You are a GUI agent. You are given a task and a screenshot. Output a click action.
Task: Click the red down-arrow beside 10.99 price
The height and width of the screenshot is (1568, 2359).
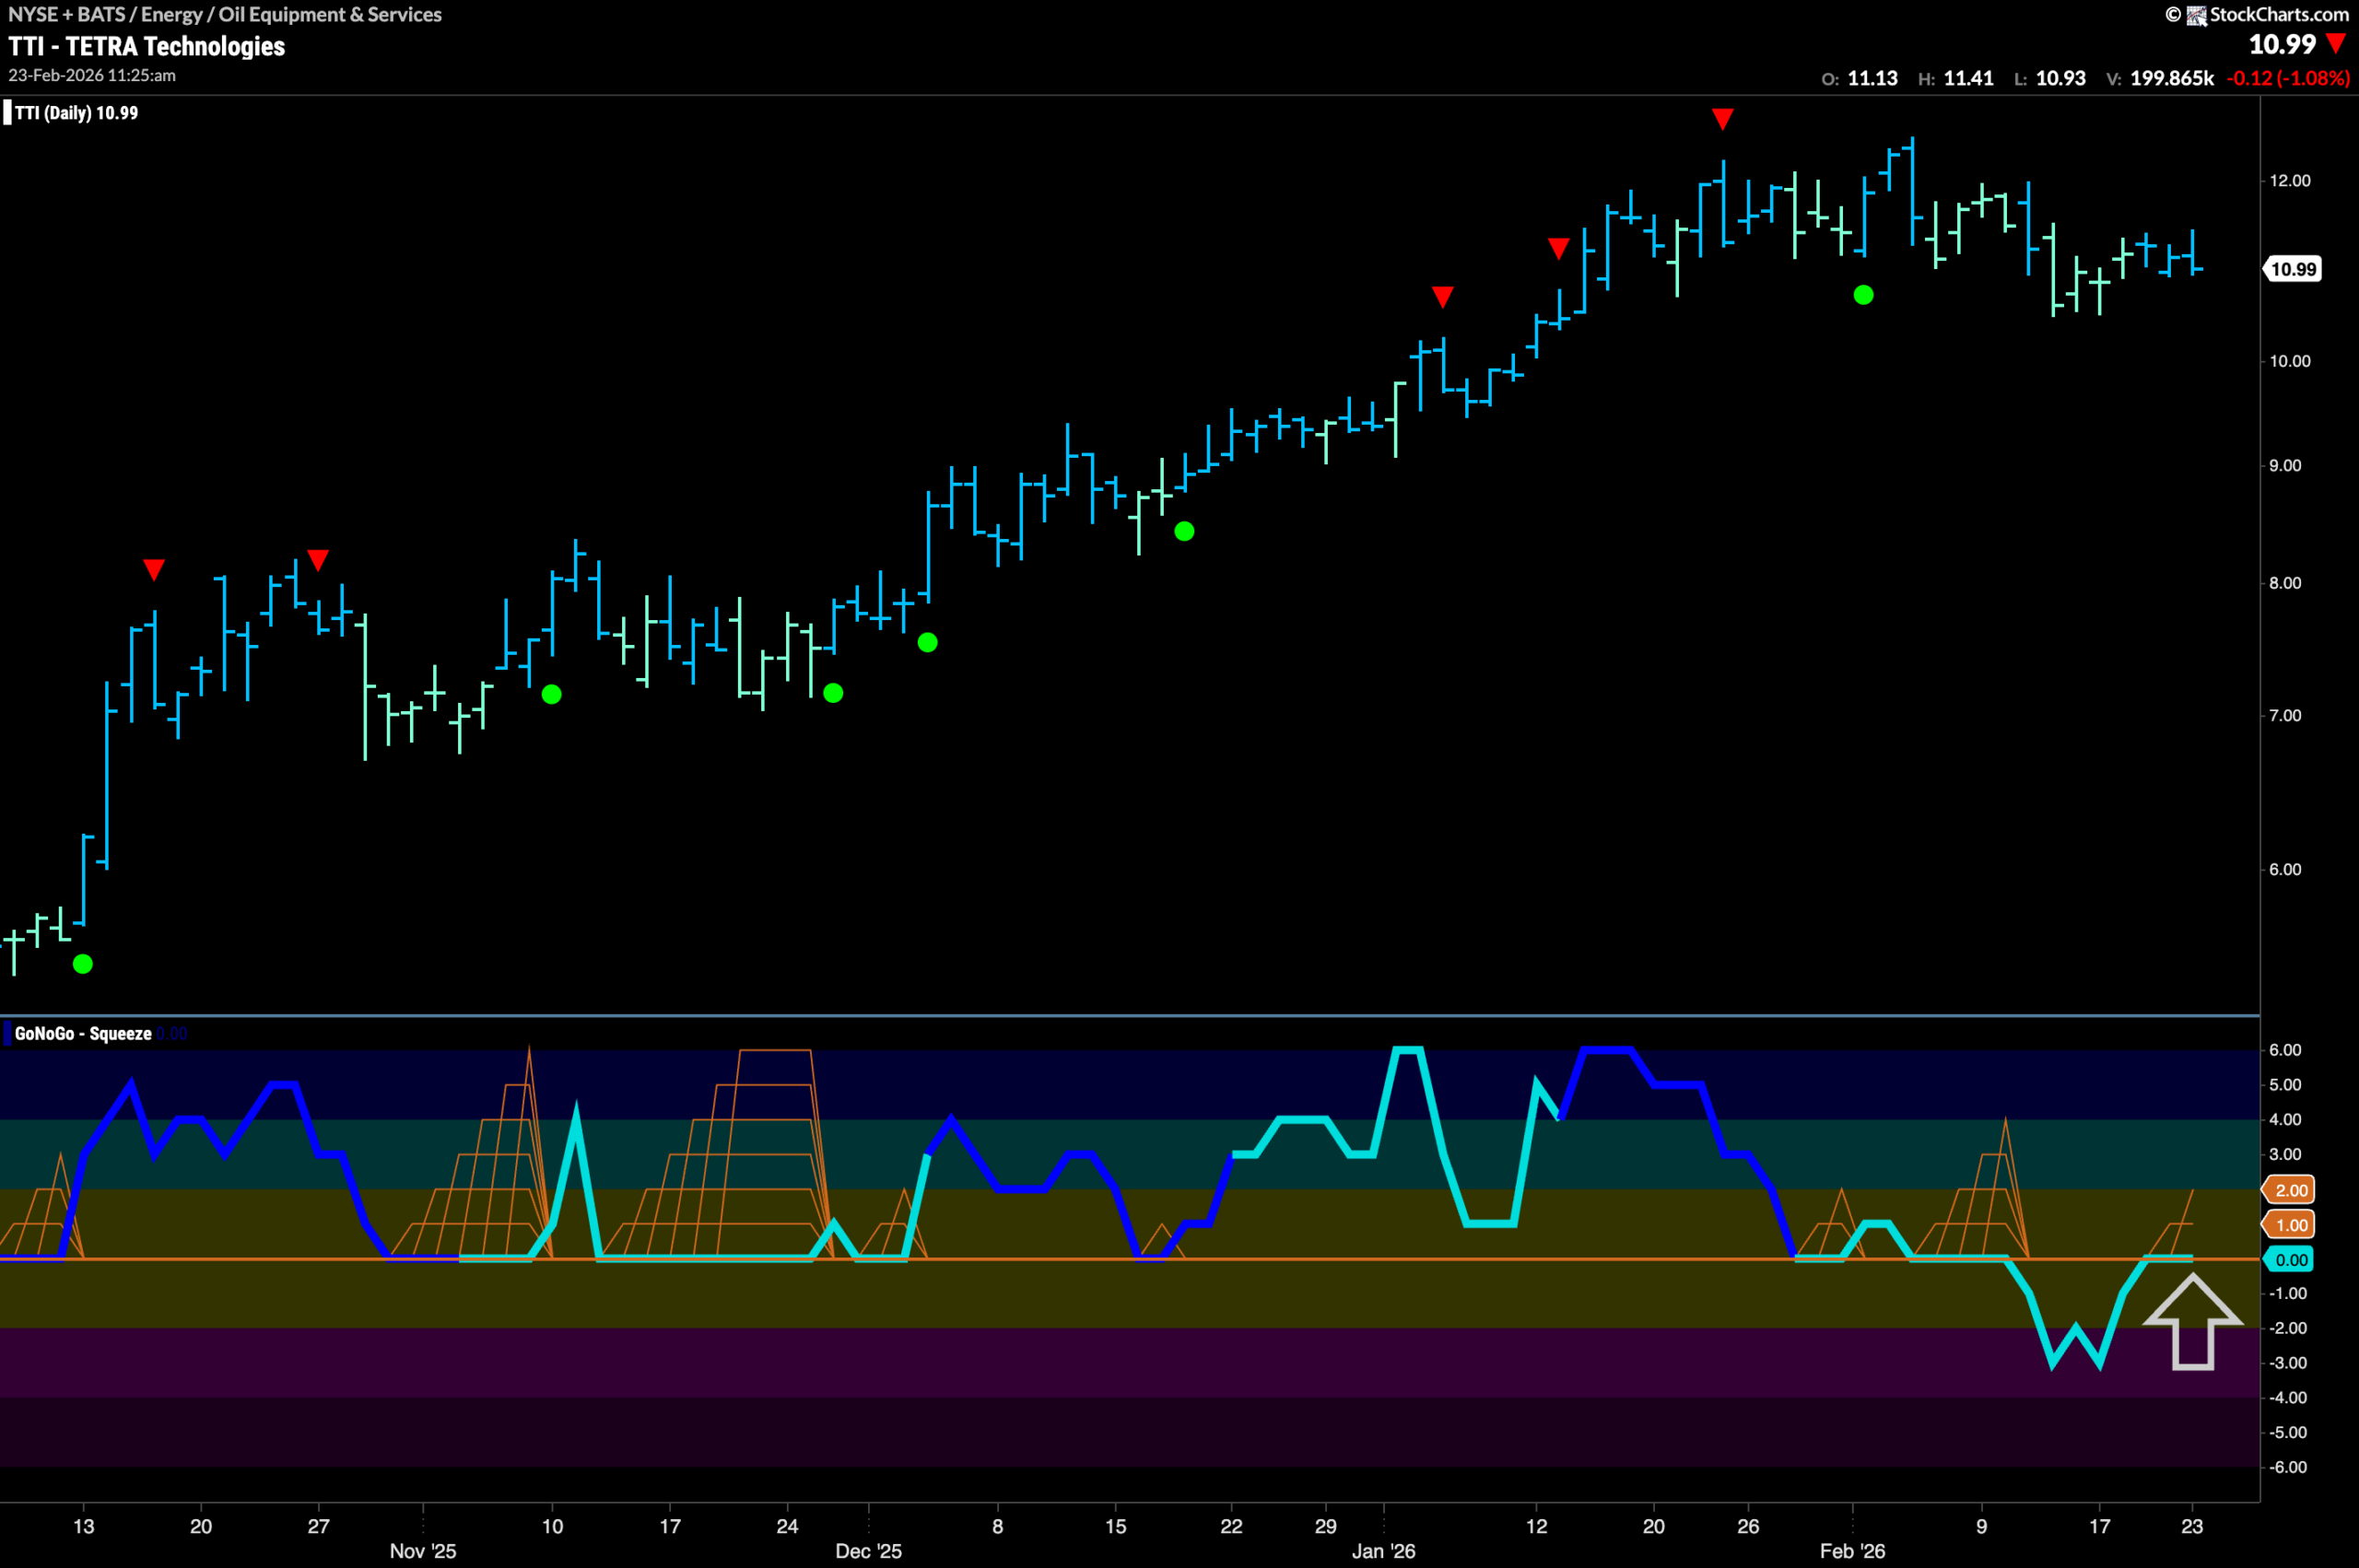click(x=2336, y=44)
